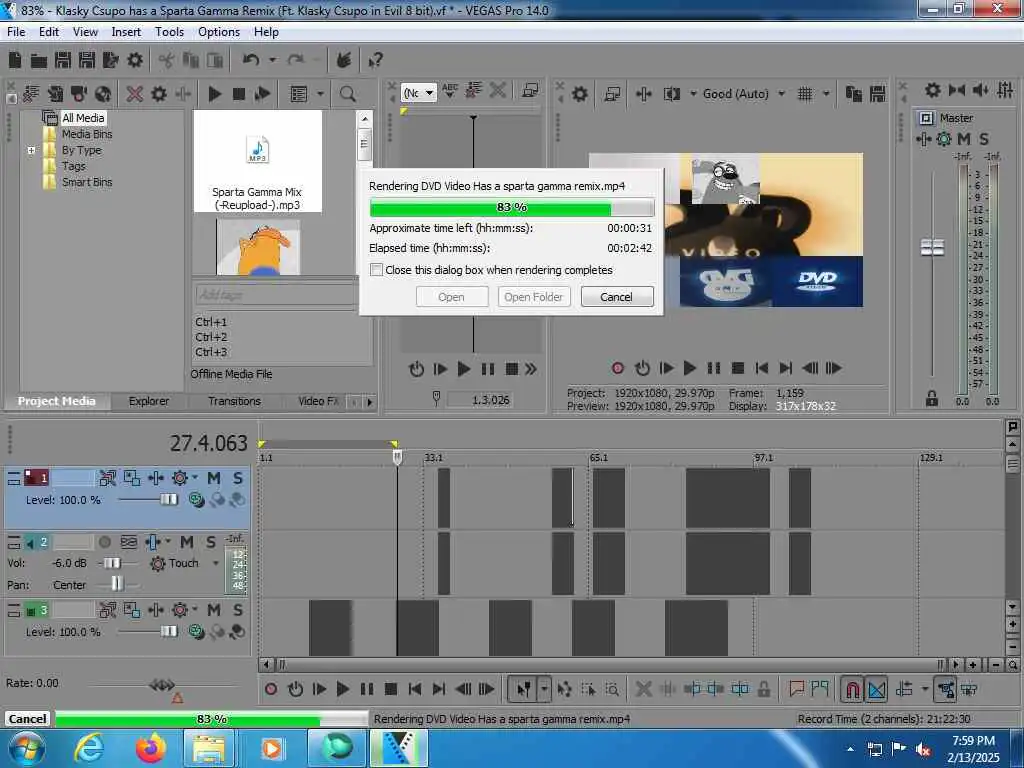This screenshot has width=1024, height=768.
Task: Open the Touch automation mode dropdown
Action: coord(216,563)
